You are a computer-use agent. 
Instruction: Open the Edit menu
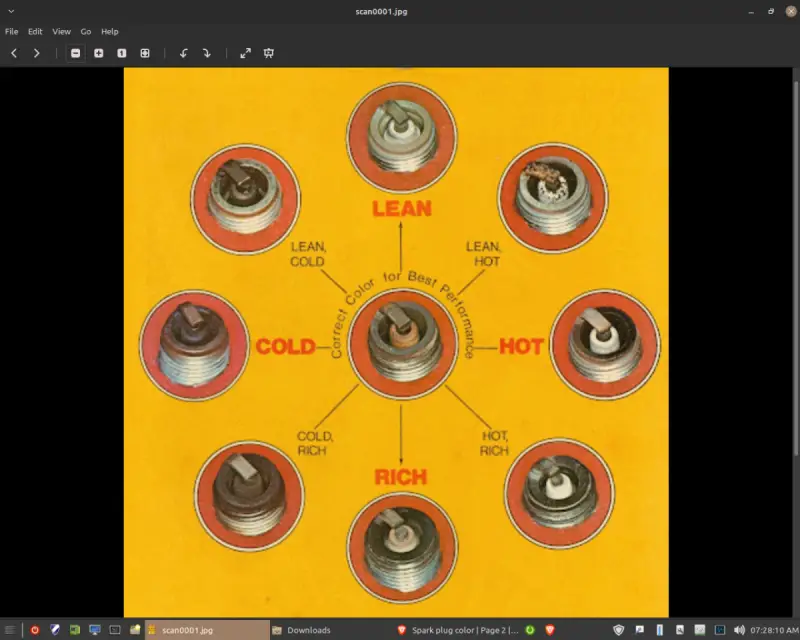35,32
